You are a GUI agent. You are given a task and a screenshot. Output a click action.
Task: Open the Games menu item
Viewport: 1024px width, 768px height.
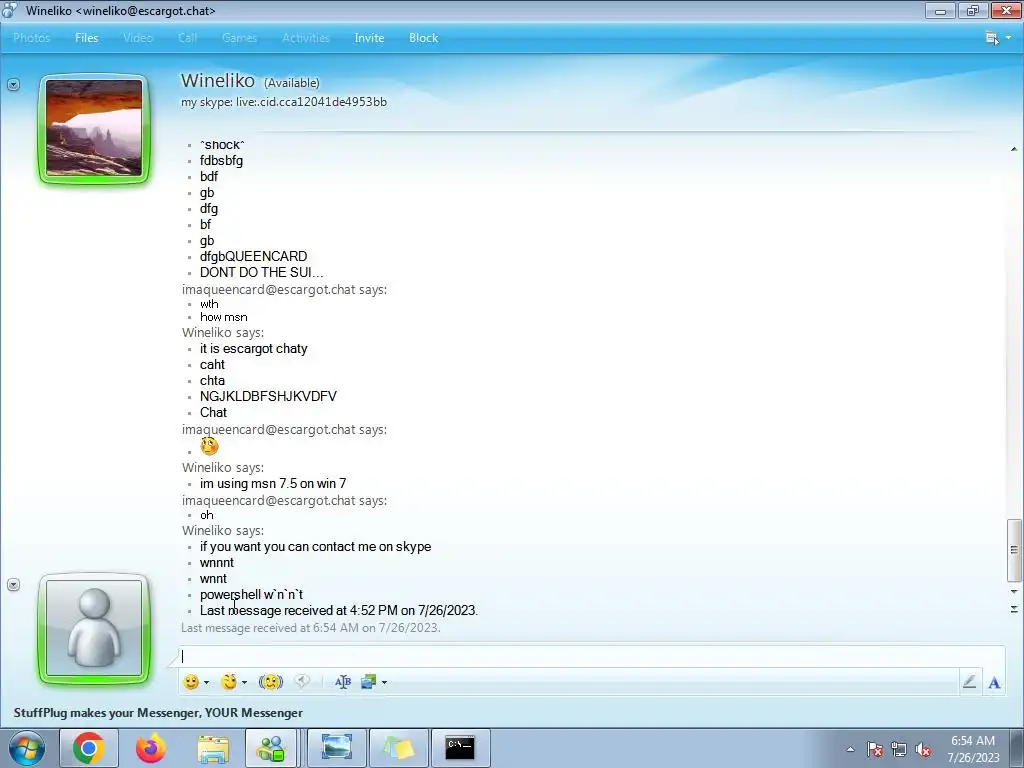pyautogui.click(x=239, y=38)
